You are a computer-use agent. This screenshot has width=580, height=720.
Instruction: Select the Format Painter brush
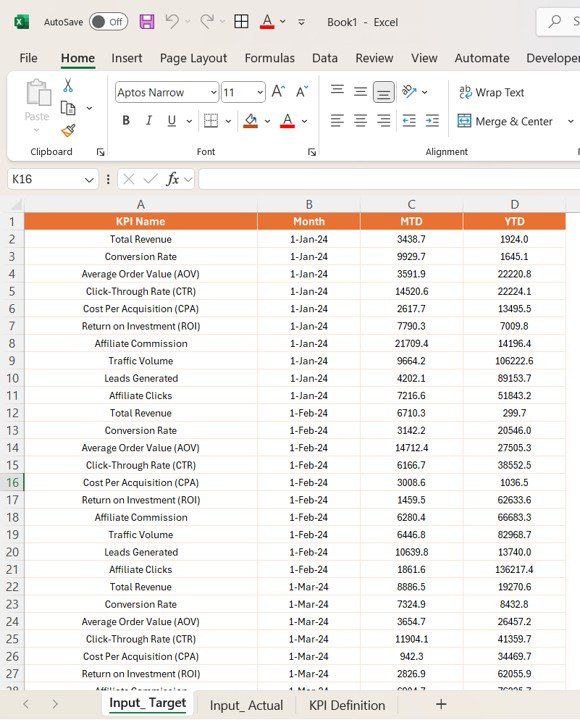click(x=68, y=131)
